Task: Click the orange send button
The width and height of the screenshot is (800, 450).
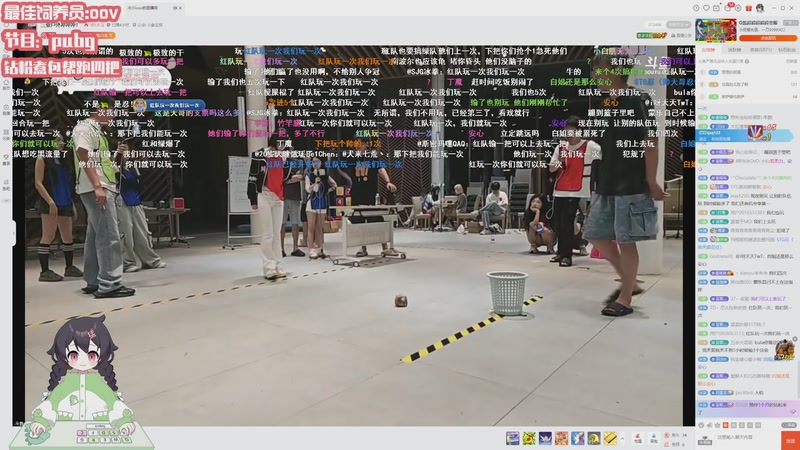Action: [x=790, y=440]
